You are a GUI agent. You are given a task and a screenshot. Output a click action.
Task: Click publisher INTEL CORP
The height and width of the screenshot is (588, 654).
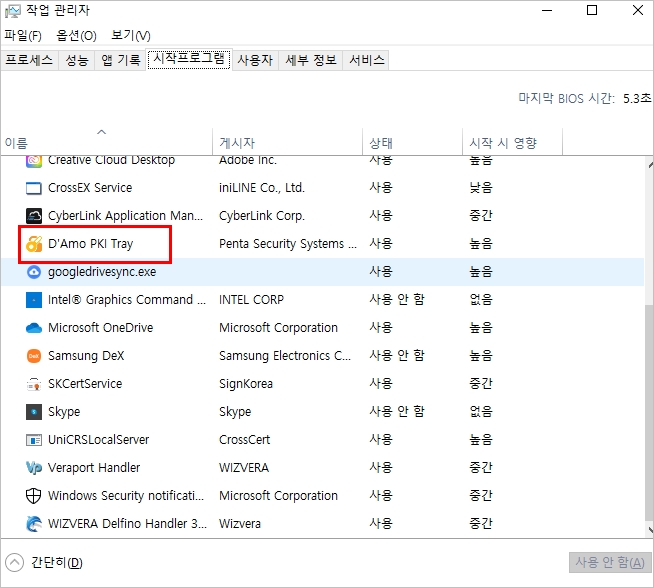[x=251, y=300]
